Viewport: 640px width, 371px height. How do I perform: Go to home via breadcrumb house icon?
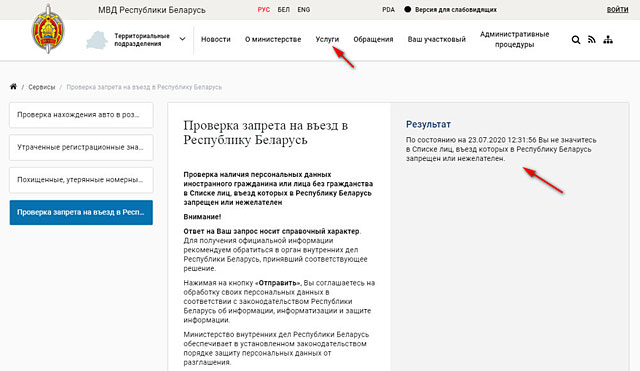(x=13, y=87)
